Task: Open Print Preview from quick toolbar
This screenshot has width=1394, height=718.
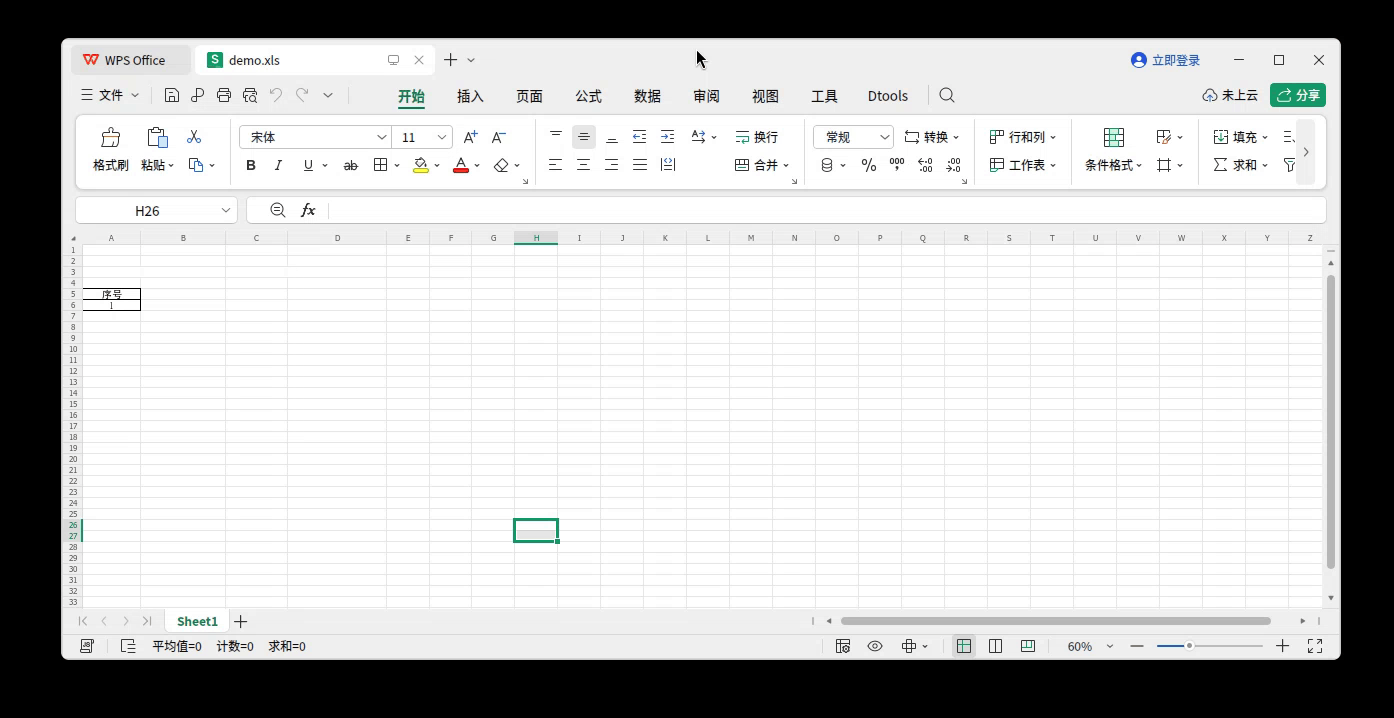Action: tap(250, 95)
